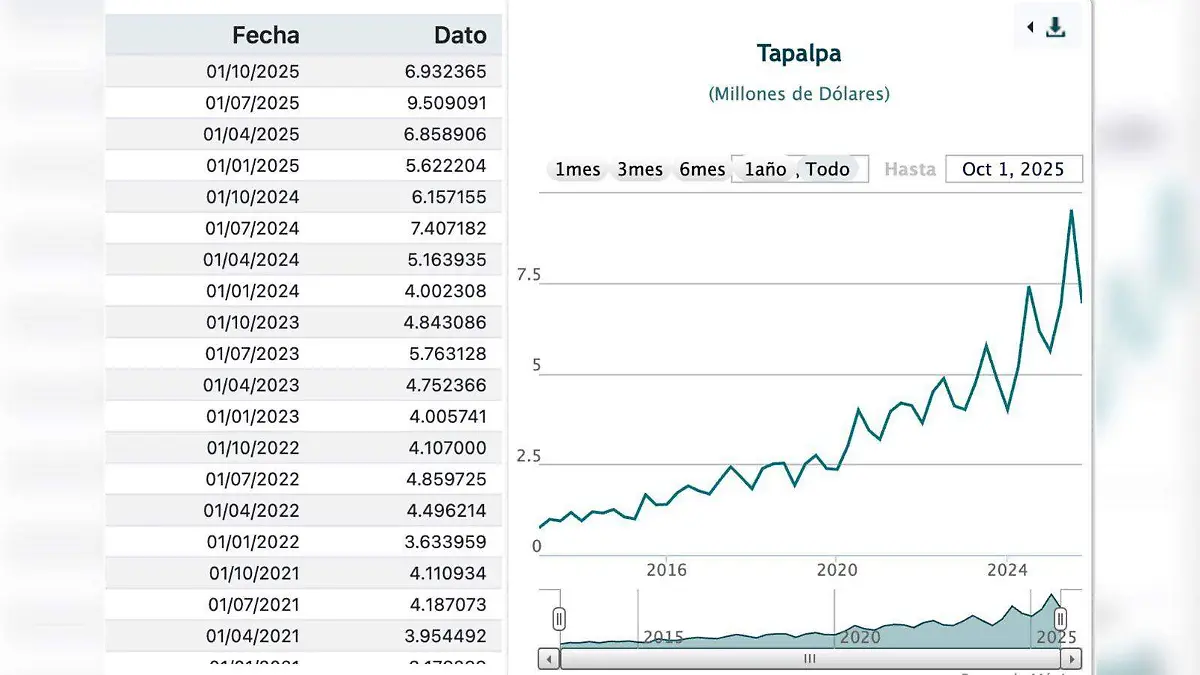Click the chart download icon

pos(1055,28)
